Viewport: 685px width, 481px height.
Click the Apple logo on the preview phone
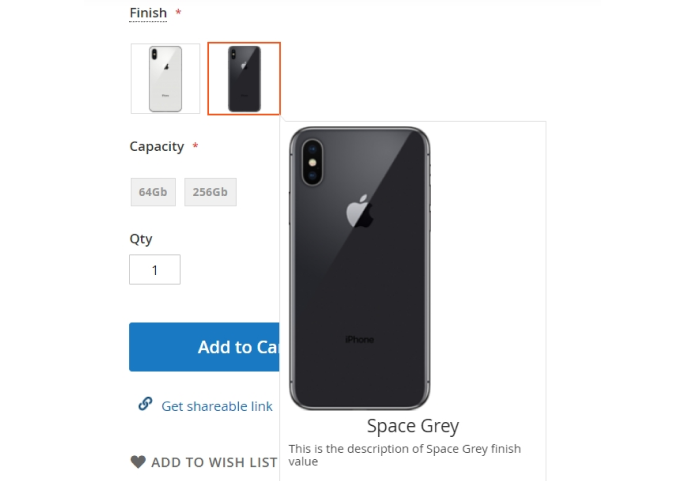[x=358, y=212]
